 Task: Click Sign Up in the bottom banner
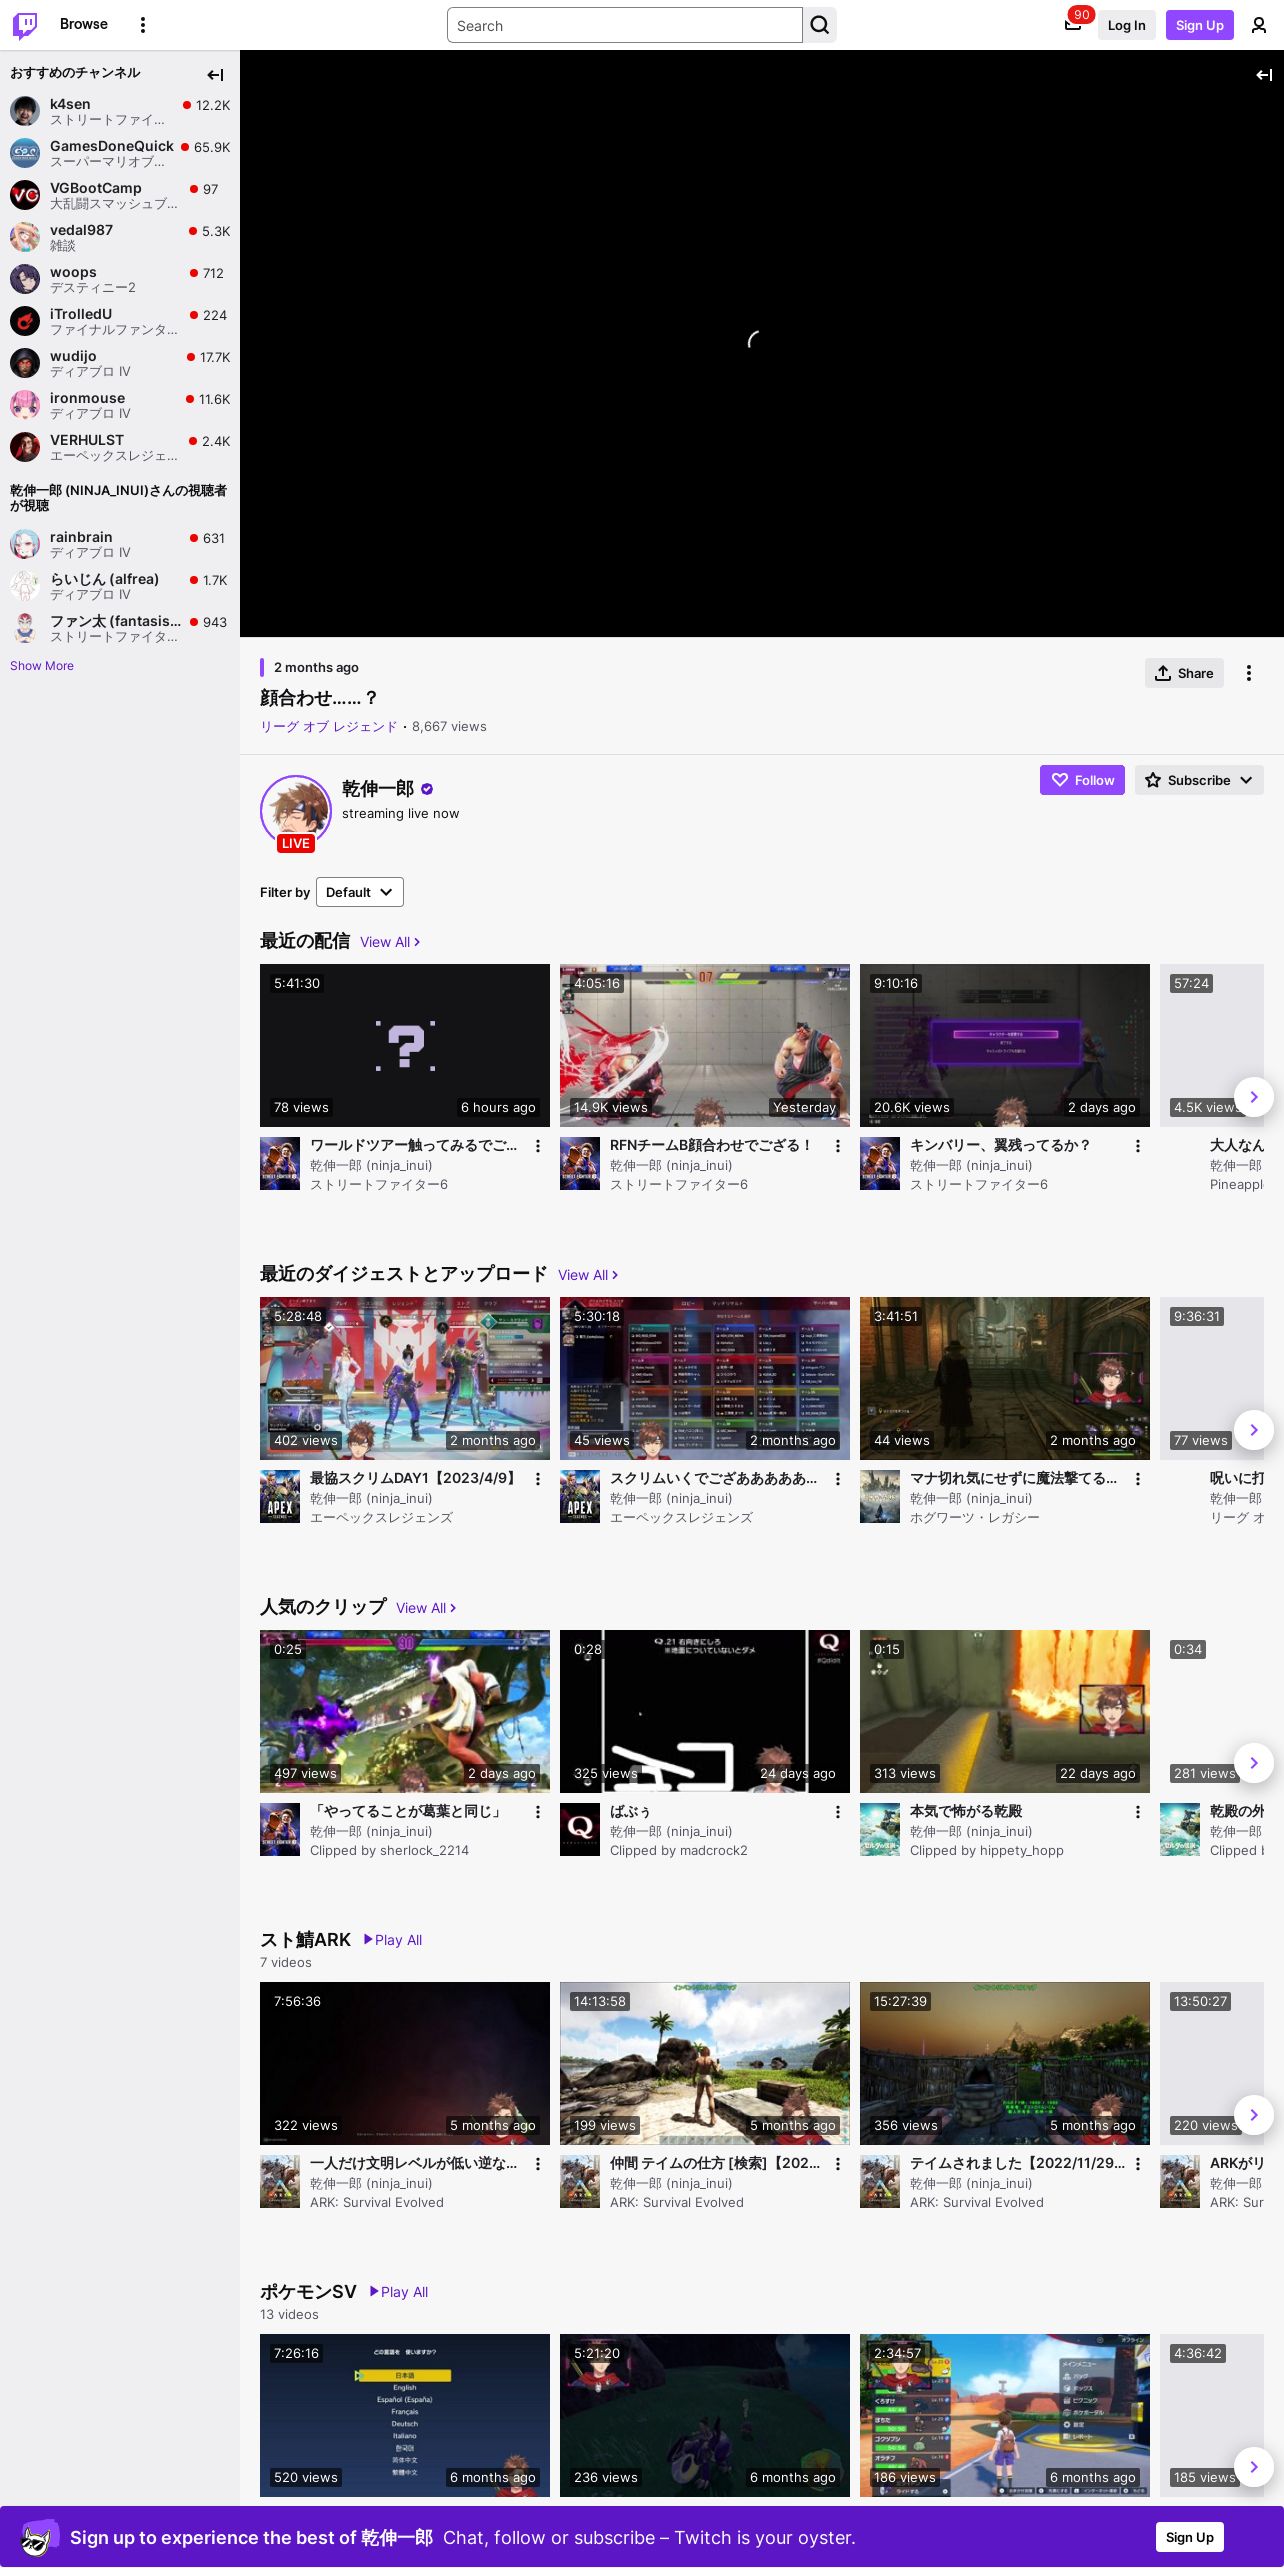[x=1190, y=2537]
